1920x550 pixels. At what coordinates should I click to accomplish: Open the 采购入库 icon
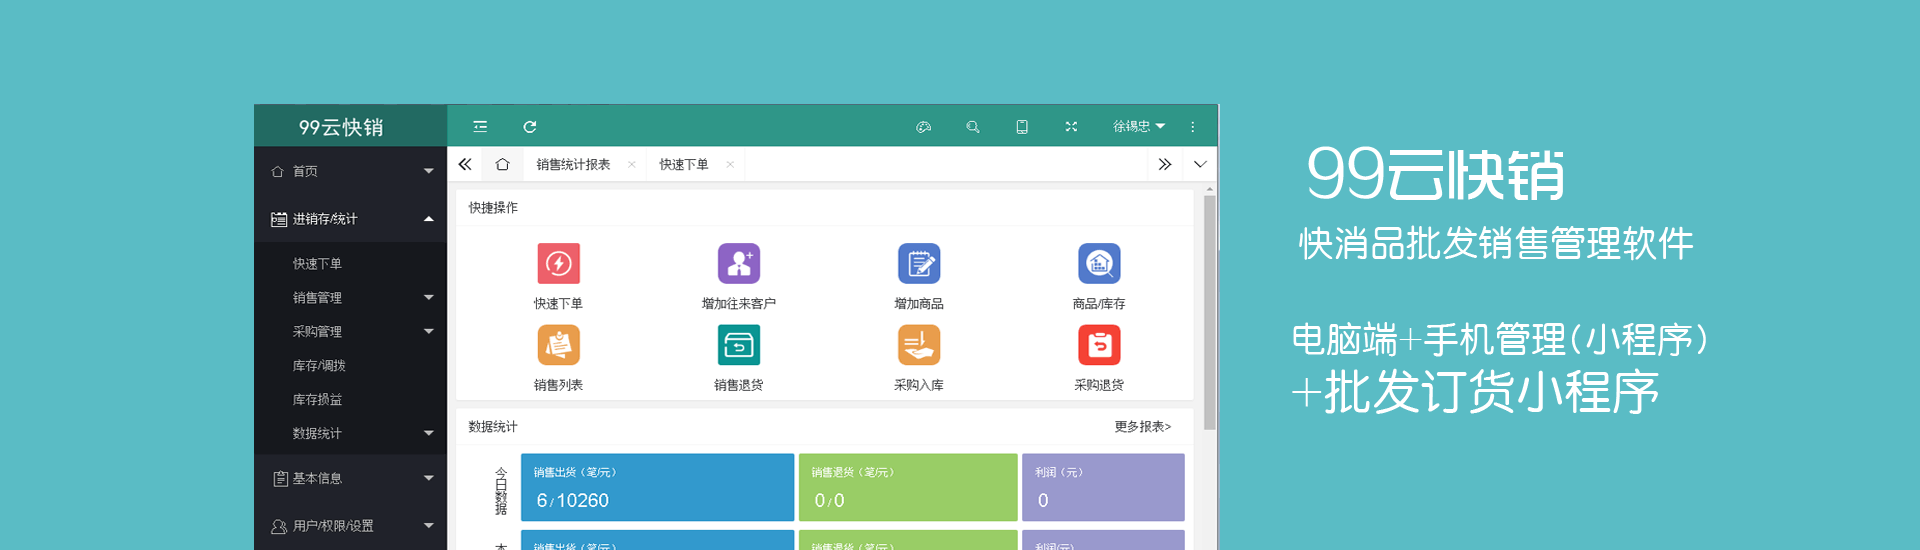(919, 346)
